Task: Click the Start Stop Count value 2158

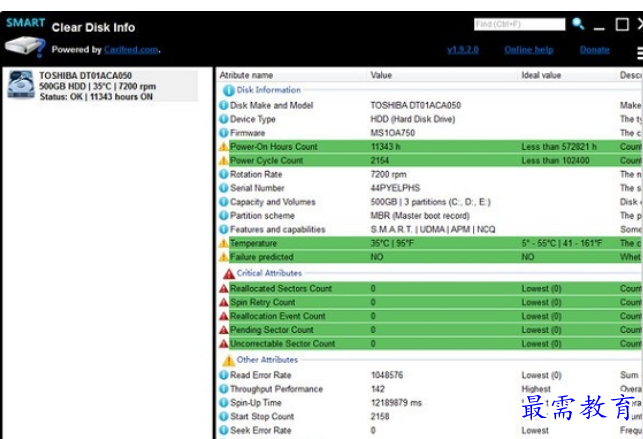Action: pyautogui.click(x=380, y=416)
